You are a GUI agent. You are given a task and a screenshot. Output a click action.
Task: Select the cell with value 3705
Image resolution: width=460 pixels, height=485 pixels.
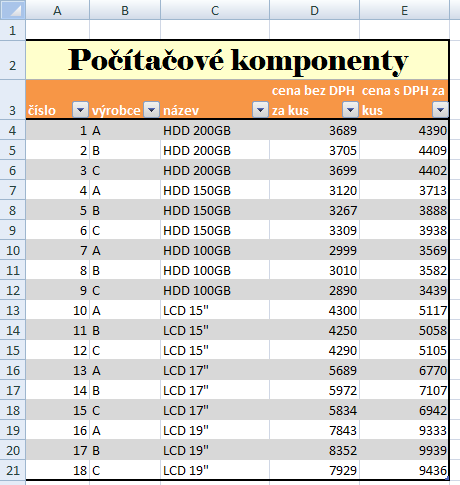[314, 150]
